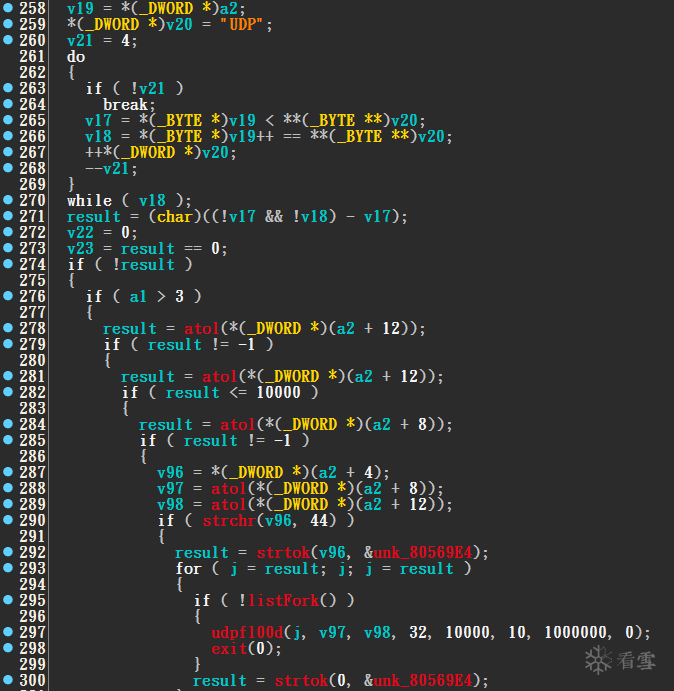Toggle the breakpoint dot on line 259
674x691 pixels.
[7, 23]
